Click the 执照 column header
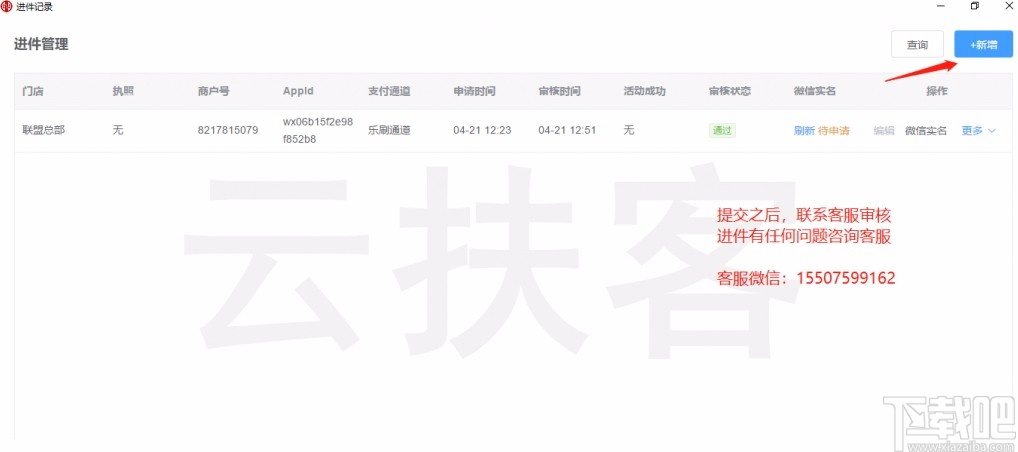The height and width of the screenshot is (452, 1018). [x=123, y=91]
